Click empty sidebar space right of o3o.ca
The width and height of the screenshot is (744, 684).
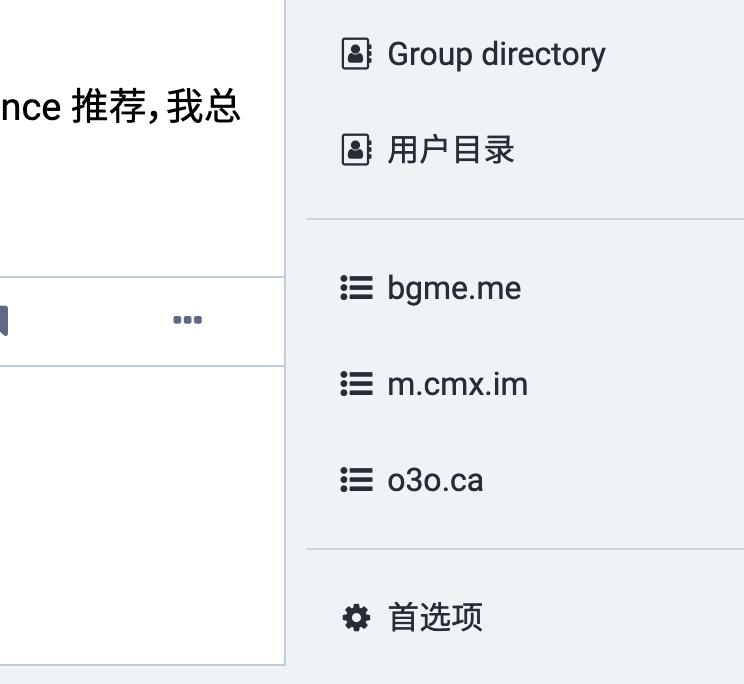[620, 480]
